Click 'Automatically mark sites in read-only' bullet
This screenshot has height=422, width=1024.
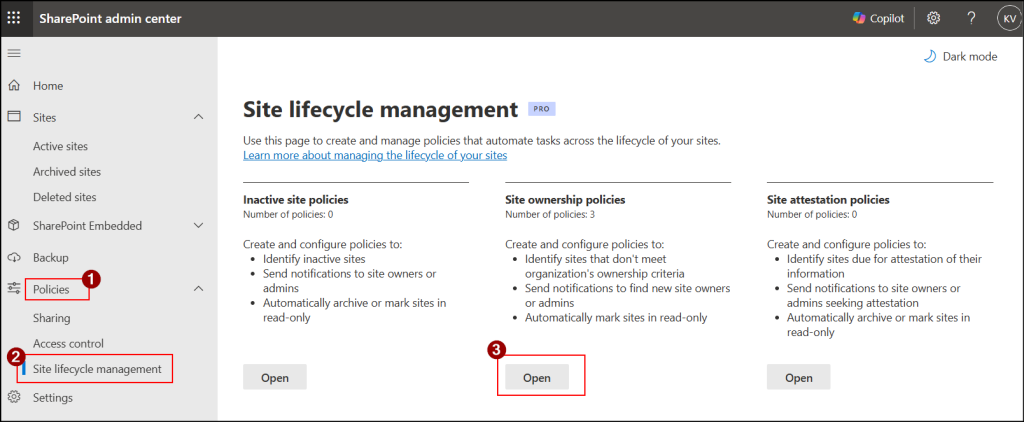616,318
